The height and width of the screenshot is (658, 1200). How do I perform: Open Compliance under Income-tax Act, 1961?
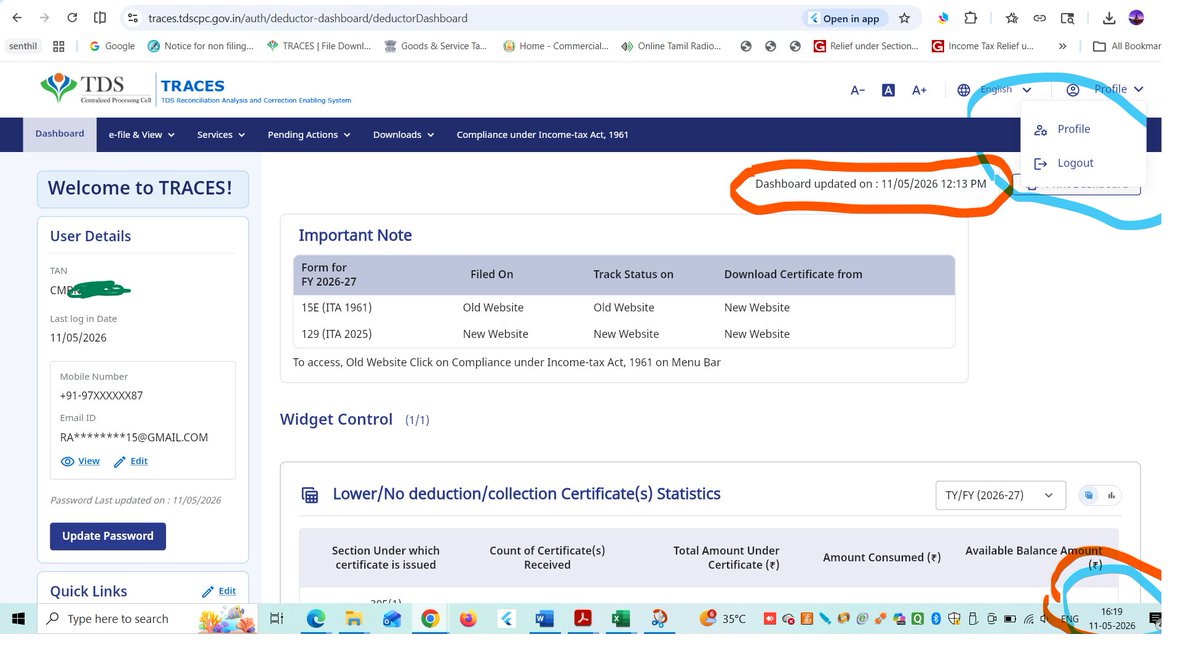coord(542,135)
